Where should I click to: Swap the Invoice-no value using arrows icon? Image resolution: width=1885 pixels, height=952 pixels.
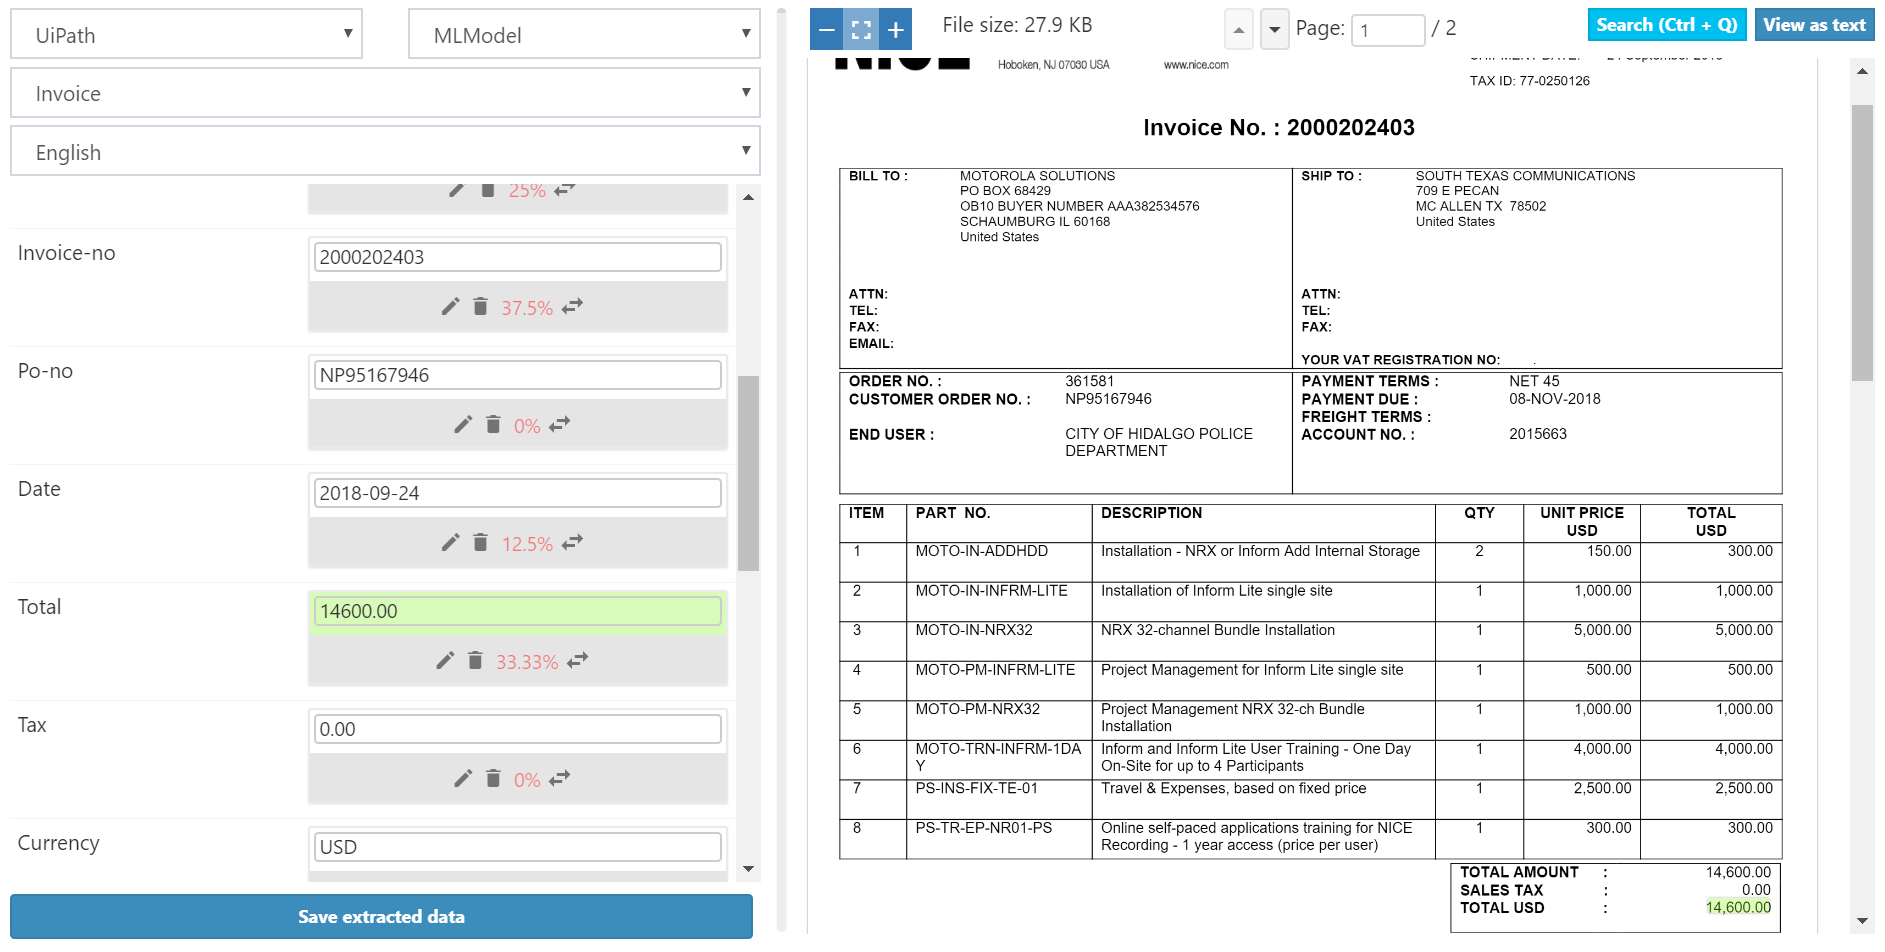[x=572, y=306]
